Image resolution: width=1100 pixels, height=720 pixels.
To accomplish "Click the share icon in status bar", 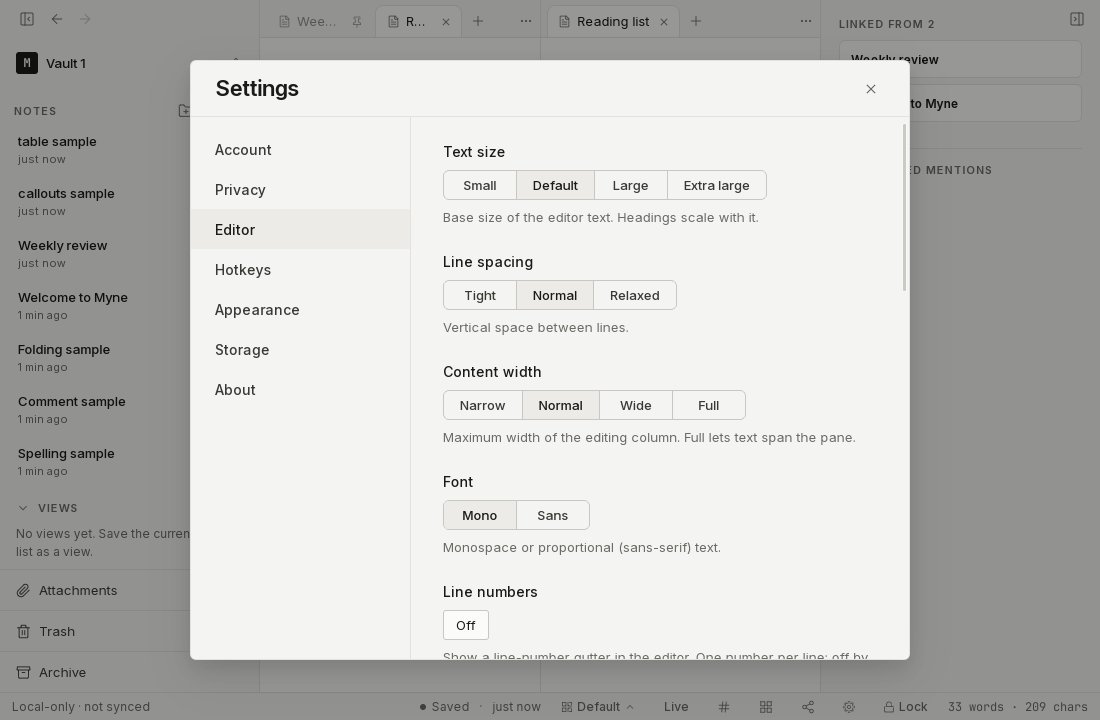I will pos(807,707).
